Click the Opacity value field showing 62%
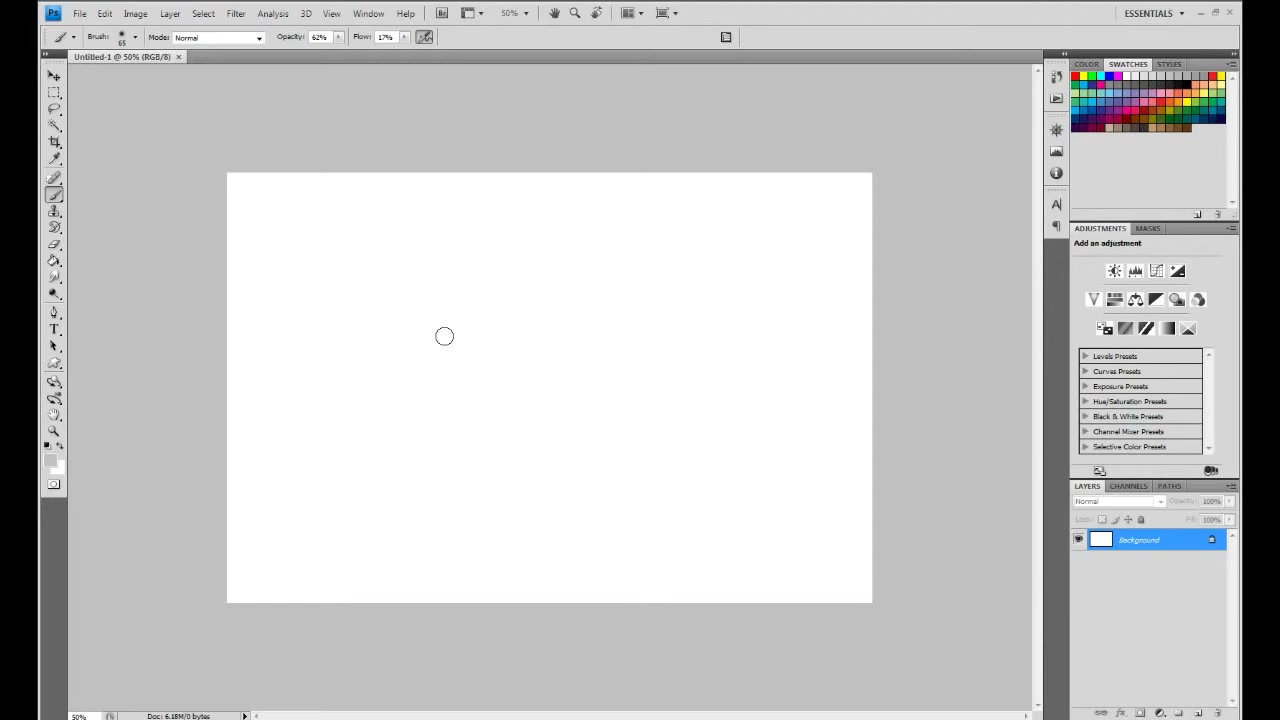 [x=319, y=37]
